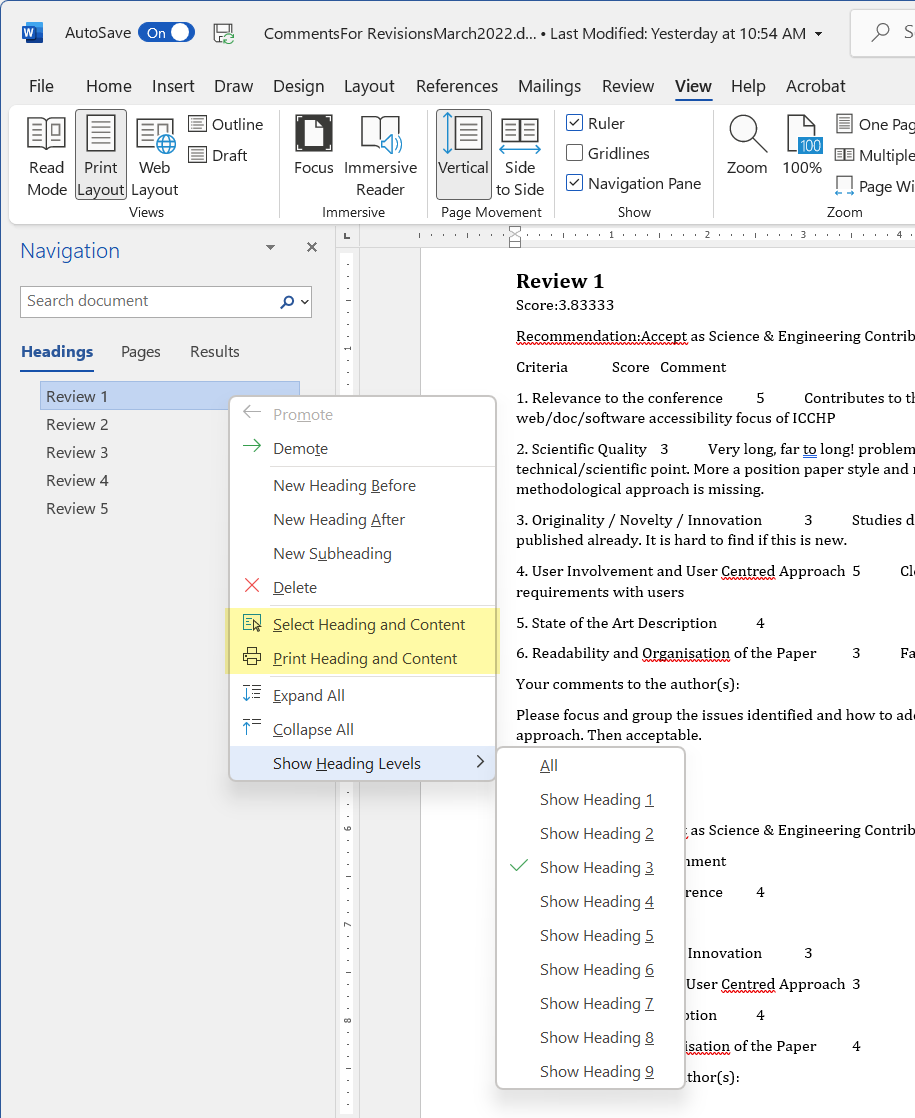The width and height of the screenshot is (915, 1118).
Task: Switch to the References ribbon tab
Action: (x=457, y=86)
